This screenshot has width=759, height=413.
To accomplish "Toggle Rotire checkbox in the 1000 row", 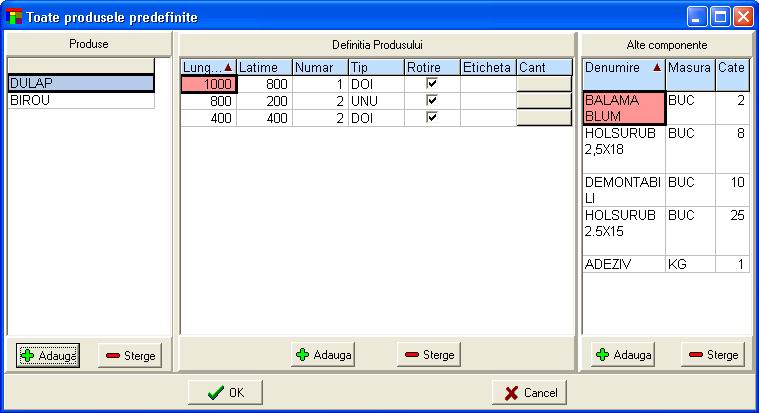I will tap(432, 85).
